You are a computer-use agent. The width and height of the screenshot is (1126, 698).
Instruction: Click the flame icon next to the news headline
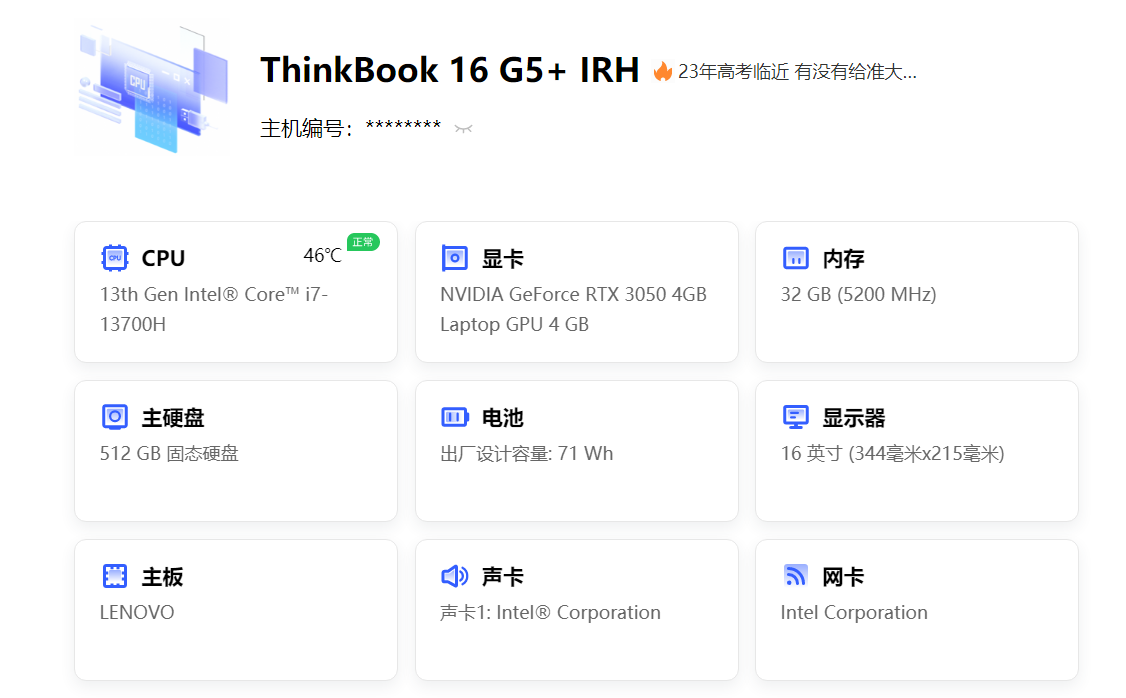[x=662, y=71]
